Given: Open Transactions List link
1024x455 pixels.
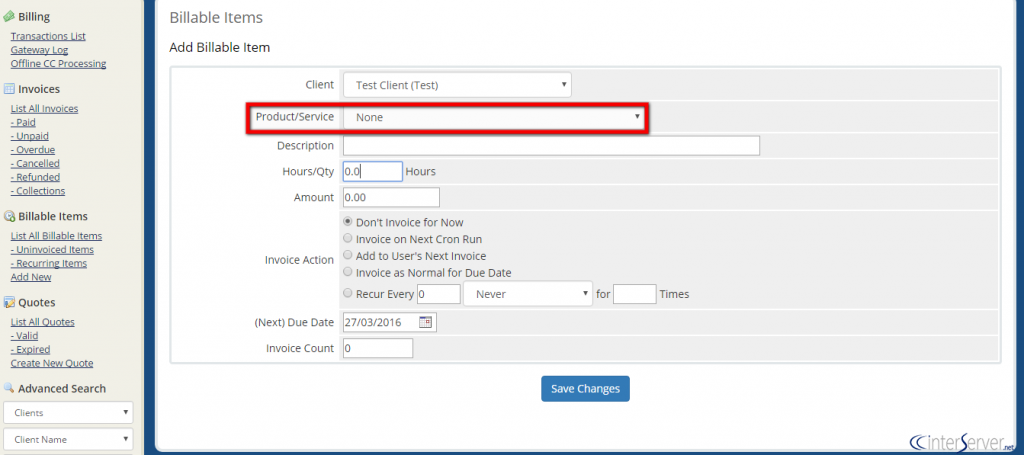Looking at the screenshot, I should click(48, 36).
